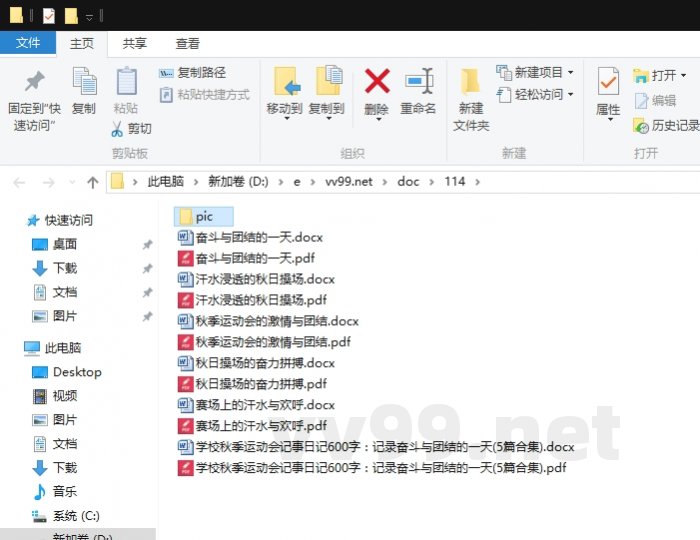The image size is (700, 540).
Task: Open the 文件 menu tab
Action: (28, 43)
